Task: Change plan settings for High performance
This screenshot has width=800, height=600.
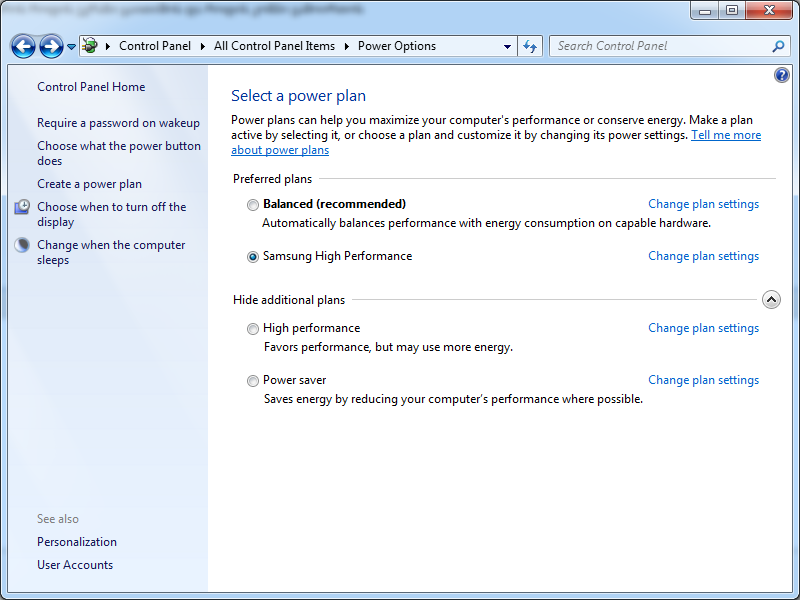Action: tap(704, 328)
